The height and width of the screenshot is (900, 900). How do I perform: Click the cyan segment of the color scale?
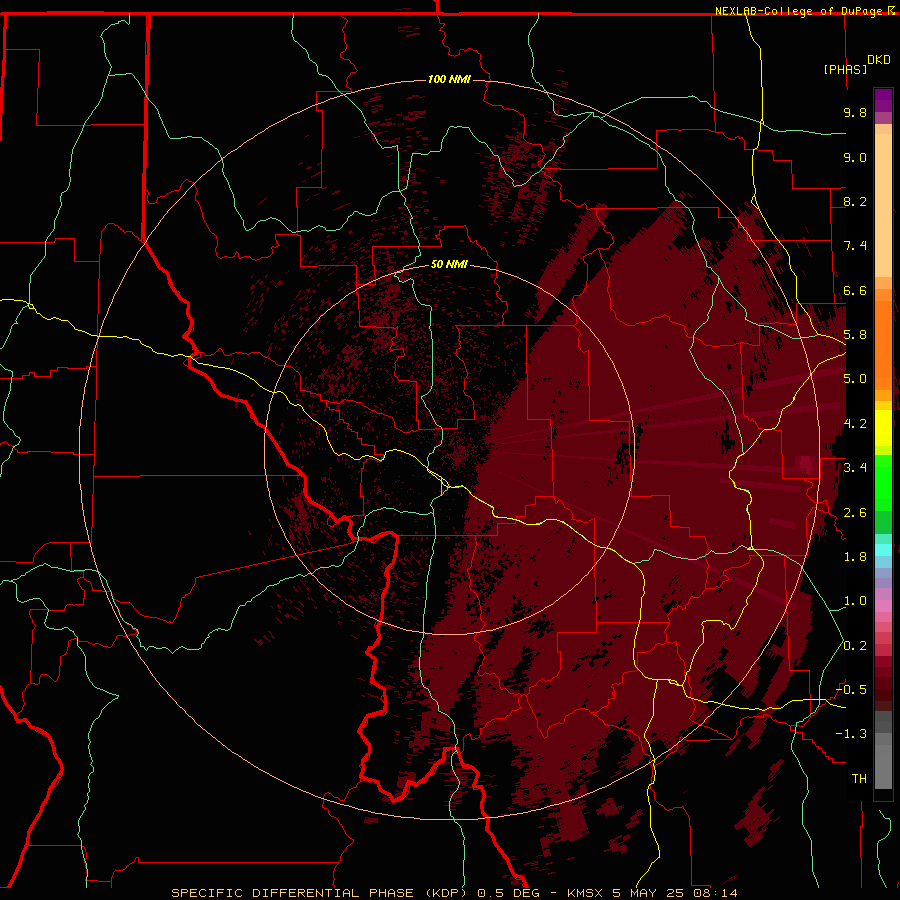883,550
